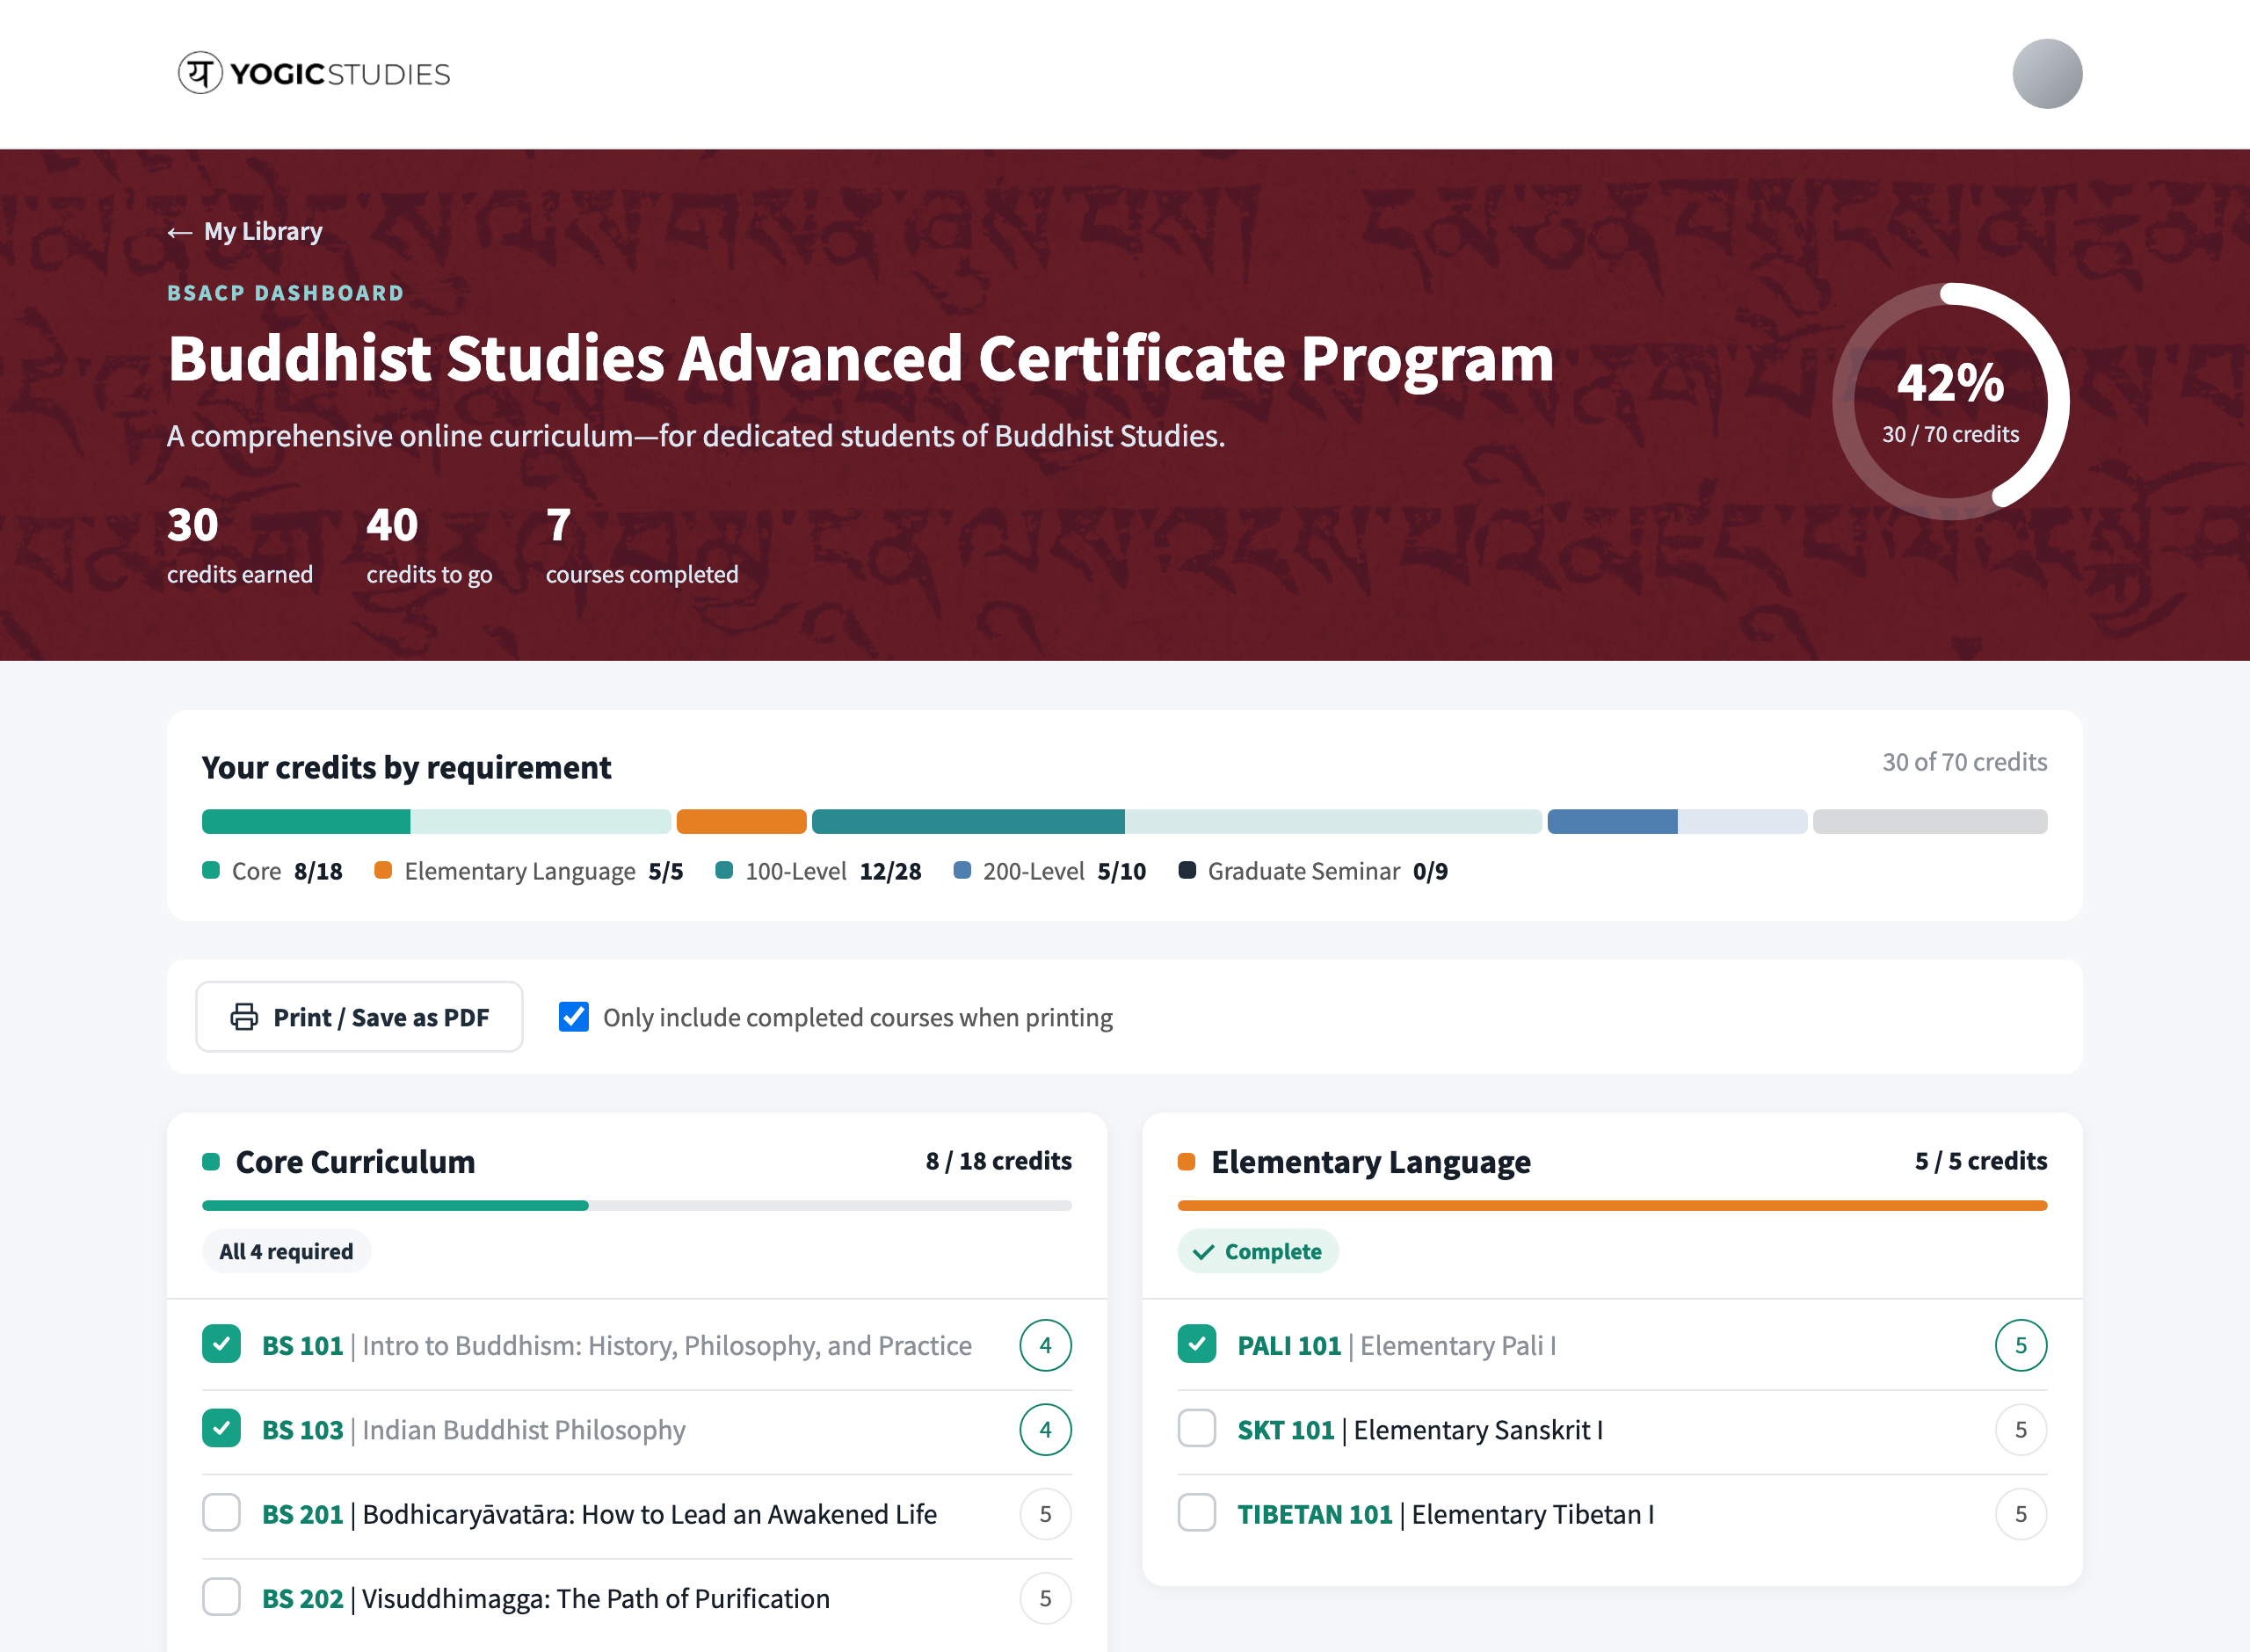2250x1652 pixels.
Task: Check the BS 201 course checkbox
Action: coord(221,1513)
